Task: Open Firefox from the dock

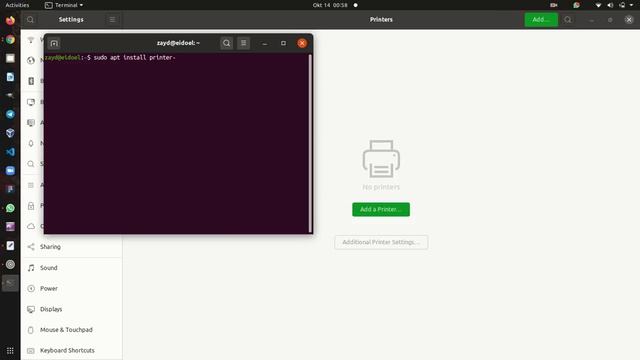Action: (10, 20)
